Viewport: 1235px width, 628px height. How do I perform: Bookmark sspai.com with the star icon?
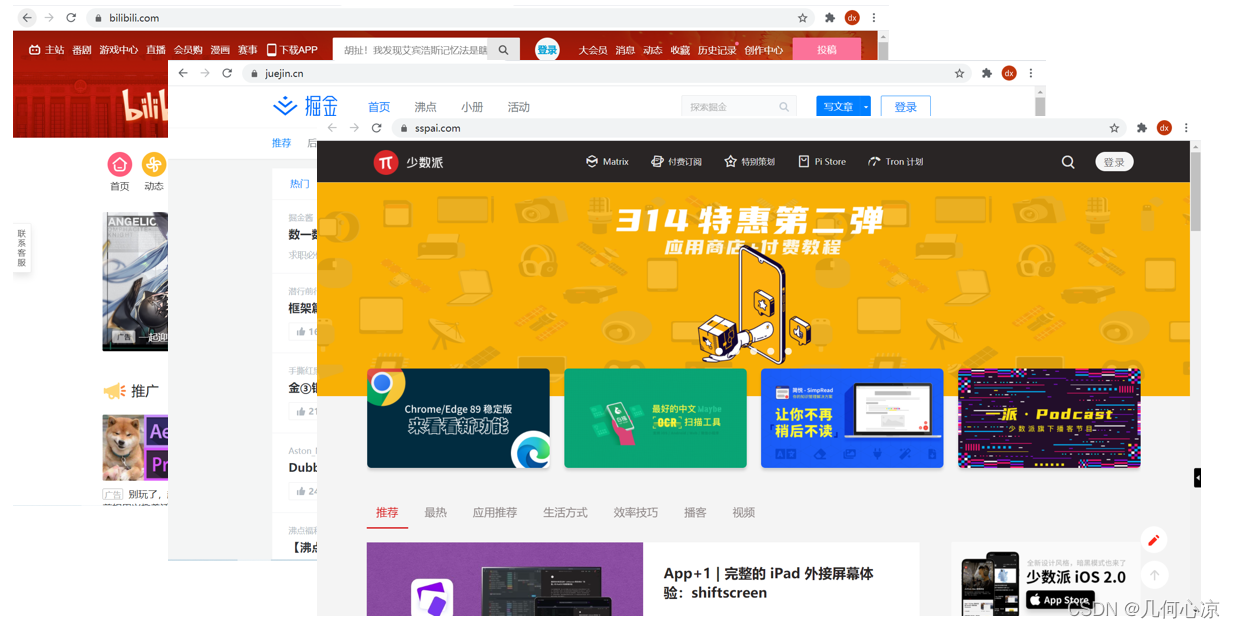click(x=1114, y=128)
